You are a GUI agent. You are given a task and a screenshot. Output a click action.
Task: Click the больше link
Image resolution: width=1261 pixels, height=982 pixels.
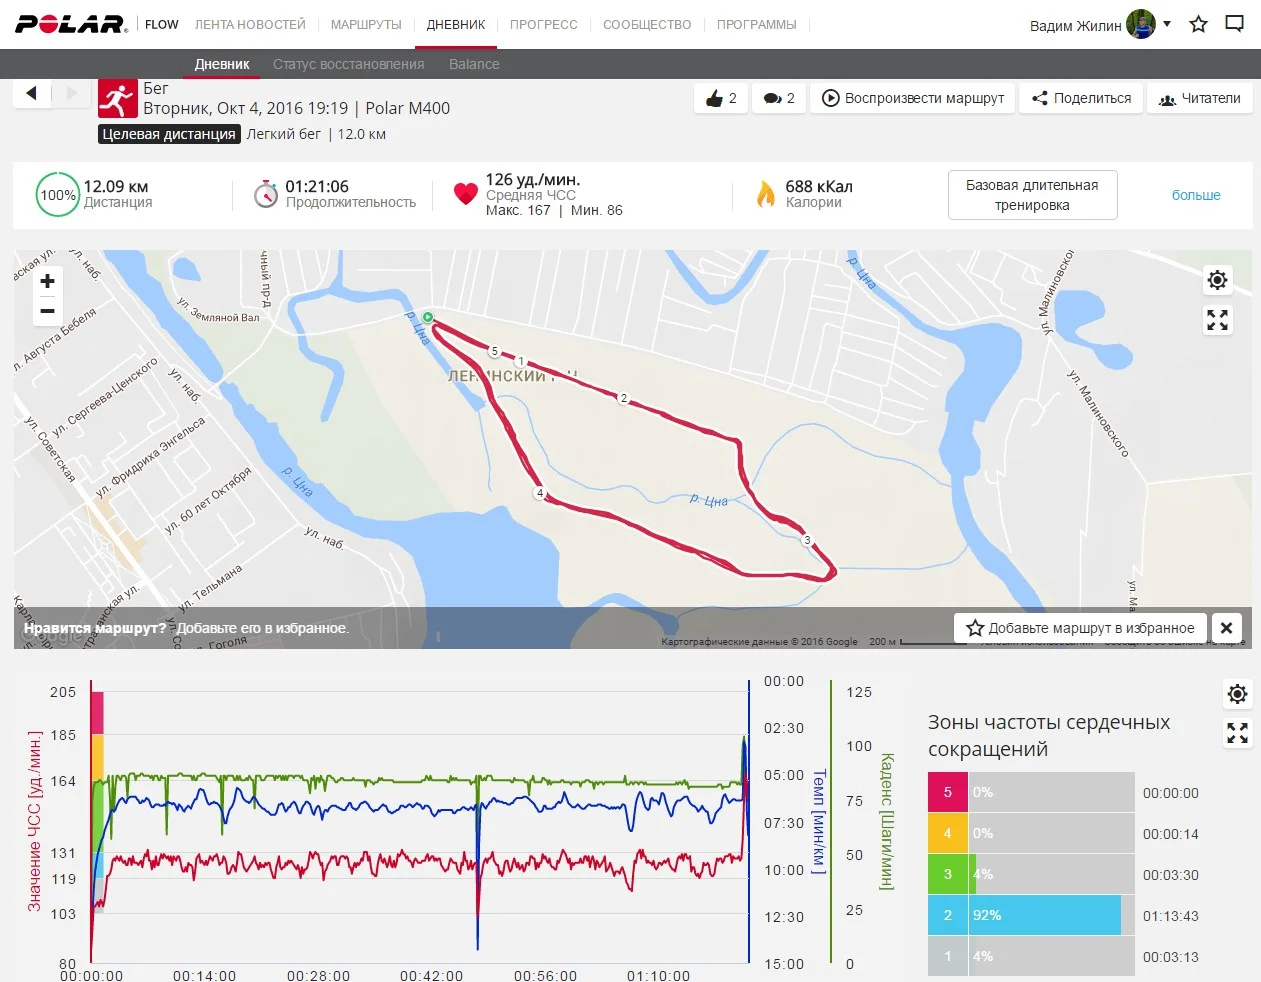pyautogui.click(x=1196, y=195)
